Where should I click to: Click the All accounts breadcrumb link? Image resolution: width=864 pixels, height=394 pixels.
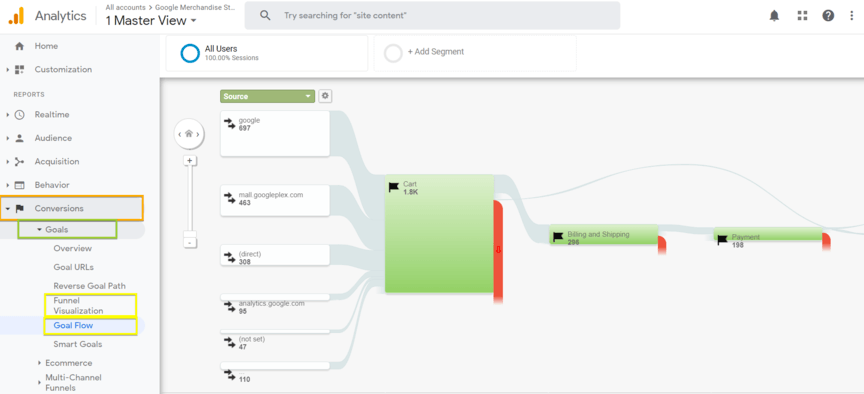pos(126,8)
